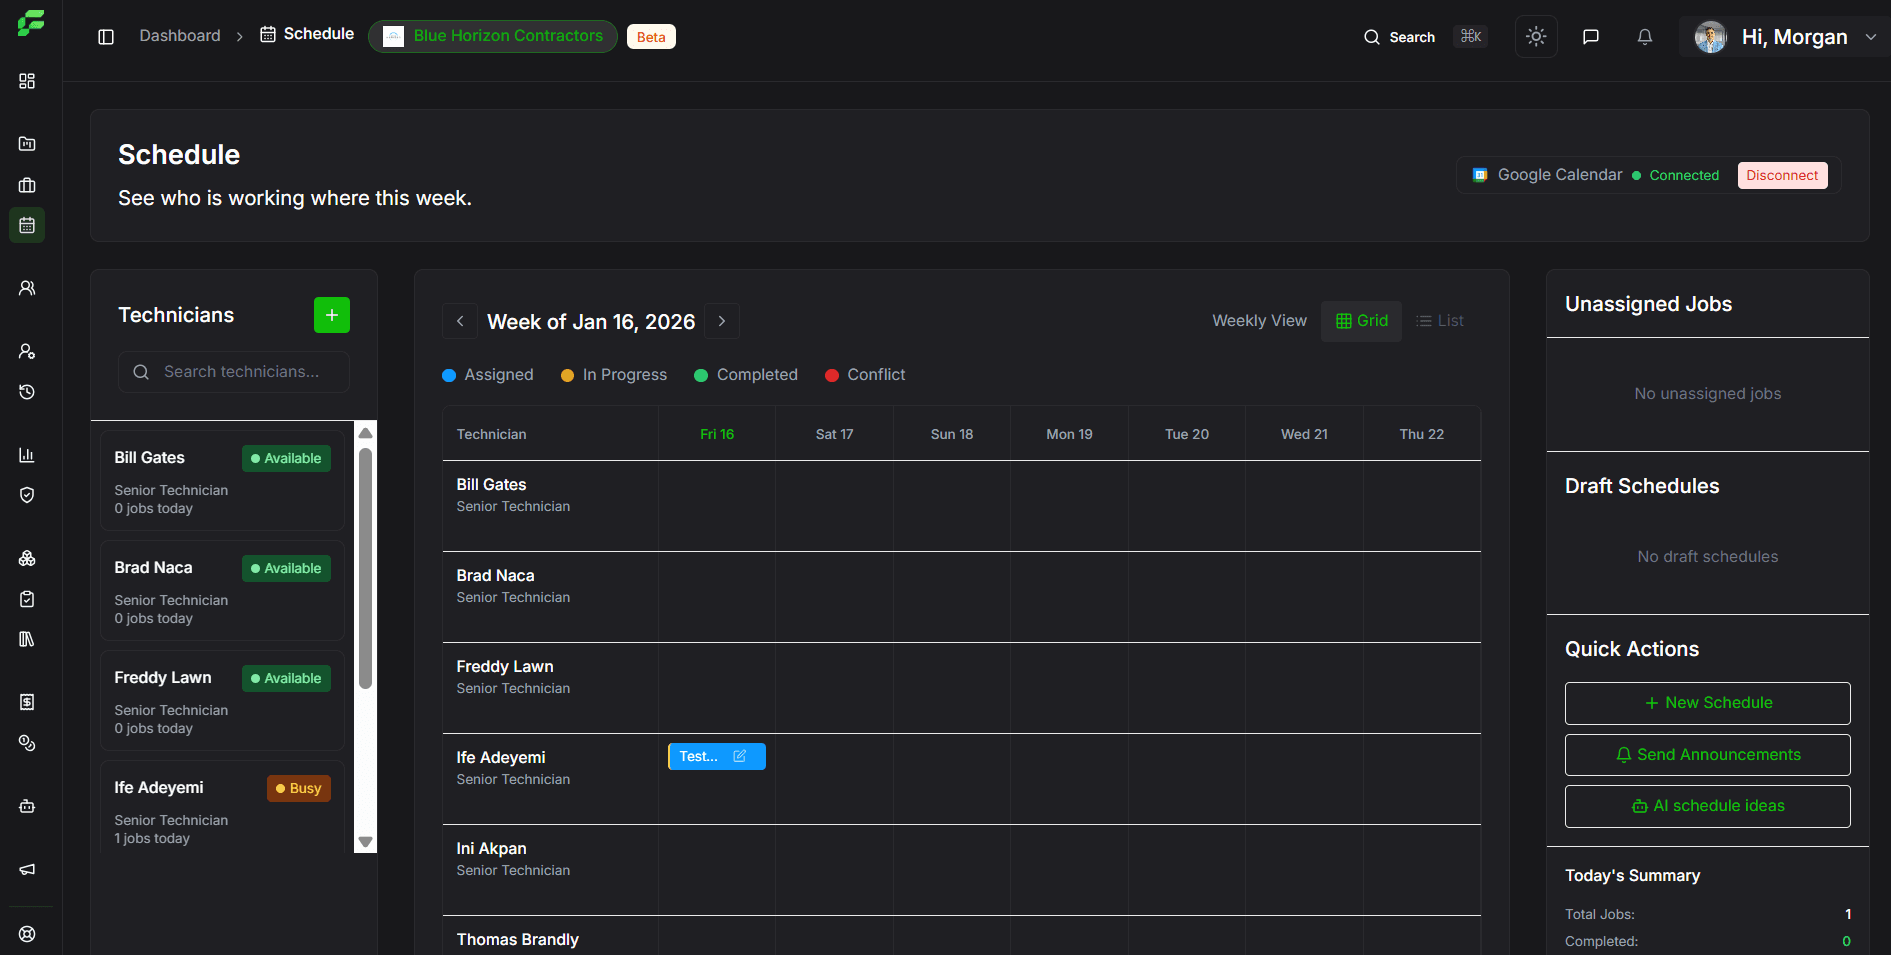Screen dimensions: 1891x955
Task: Open the dashboard grid icon in sidebar
Action: tap(27, 81)
